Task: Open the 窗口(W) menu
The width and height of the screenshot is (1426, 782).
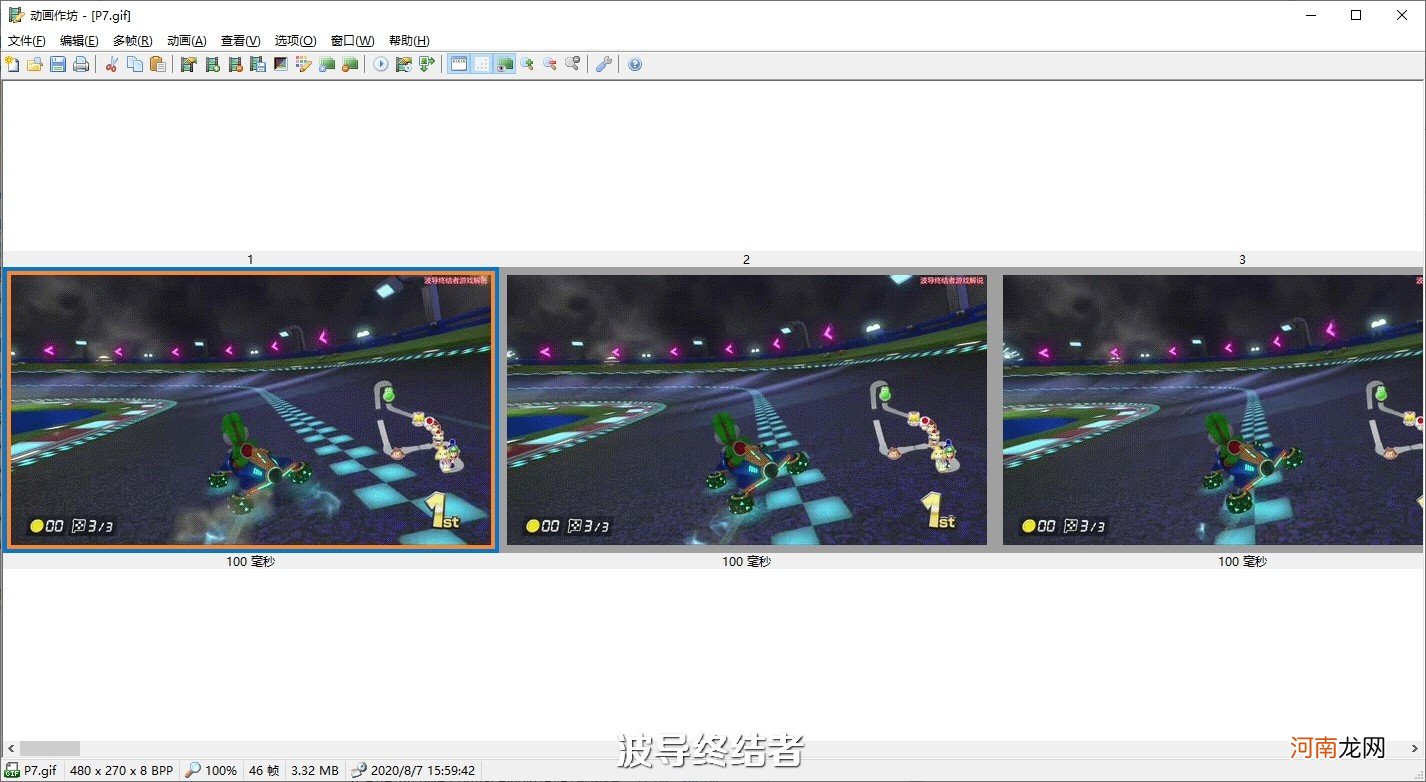Action: tap(353, 41)
